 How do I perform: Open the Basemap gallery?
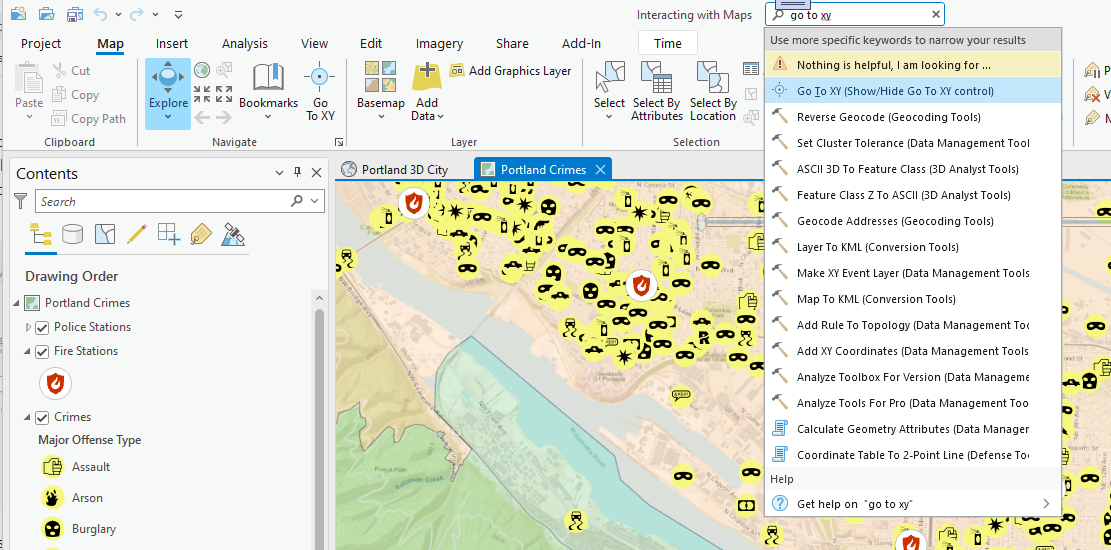[x=380, y=92]
